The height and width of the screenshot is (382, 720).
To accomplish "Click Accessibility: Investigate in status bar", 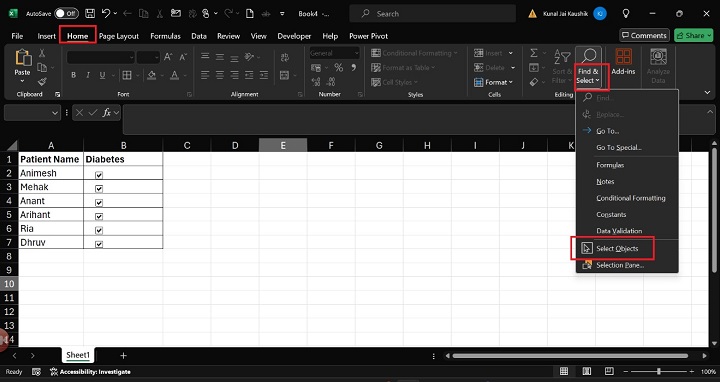I will point(90,371).
